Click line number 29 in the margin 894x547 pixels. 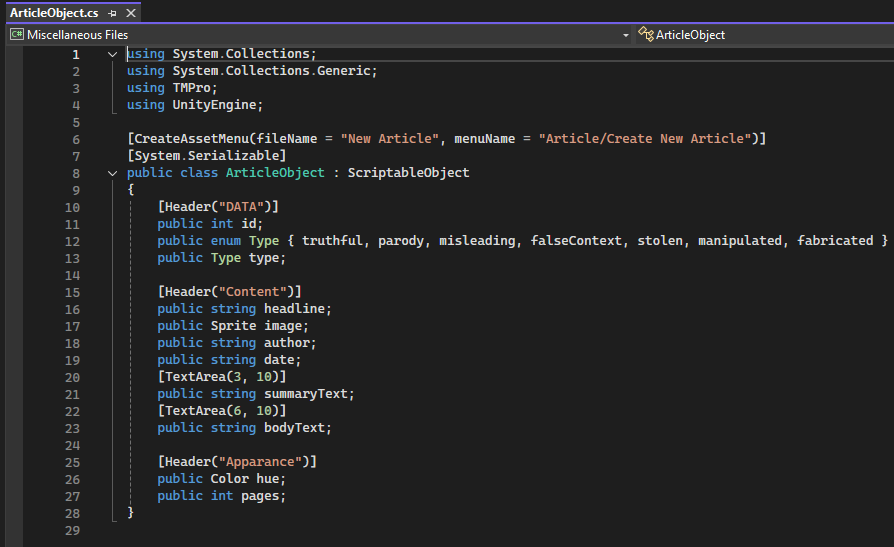(x=72, y=530)
